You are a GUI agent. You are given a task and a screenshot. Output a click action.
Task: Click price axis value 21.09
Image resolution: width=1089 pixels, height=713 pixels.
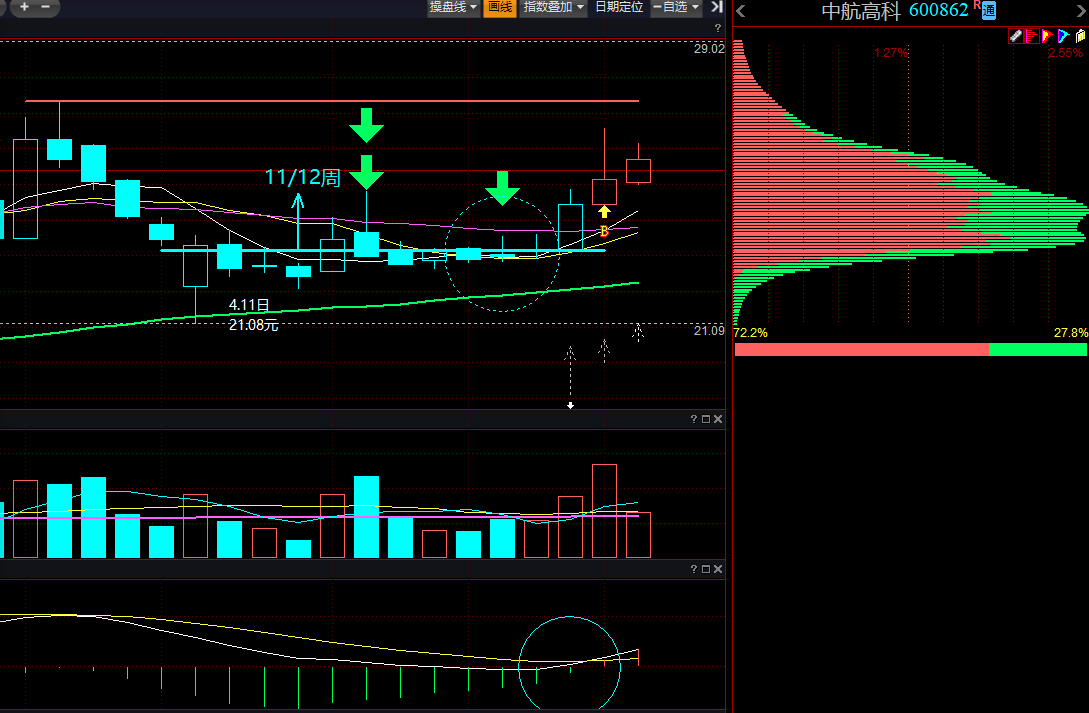pyautogui.click(x=709, y=330)
